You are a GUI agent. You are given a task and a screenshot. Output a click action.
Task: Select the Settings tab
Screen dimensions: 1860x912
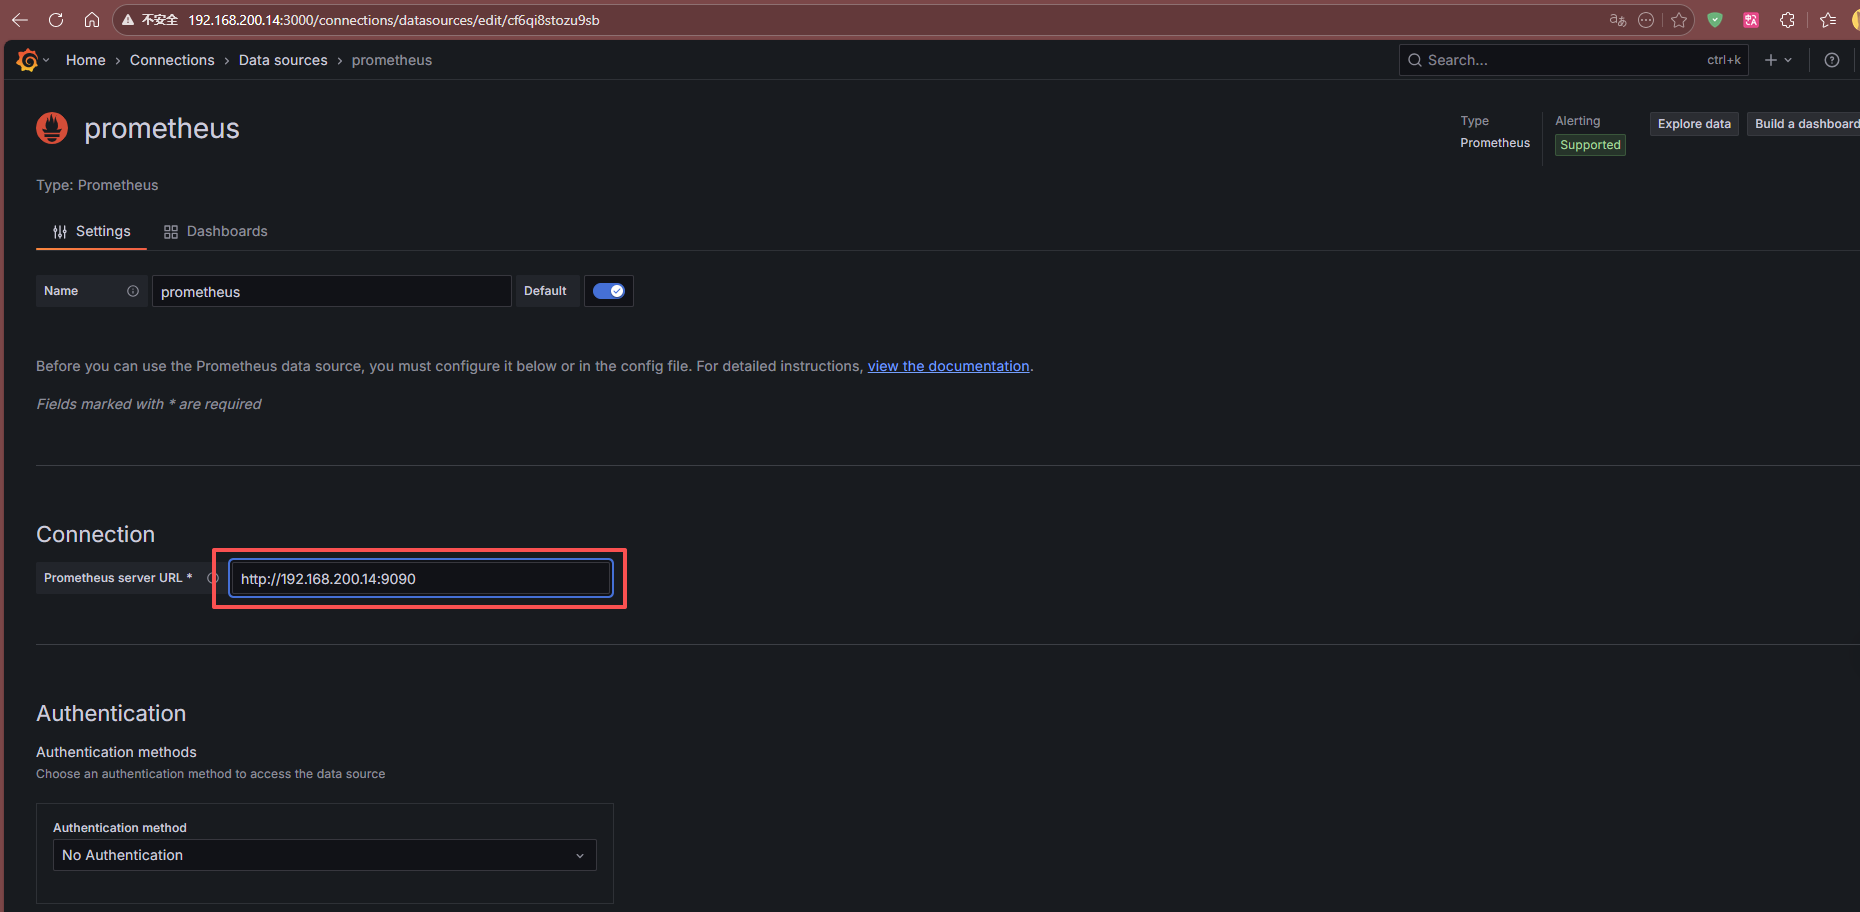click(92, 231)
